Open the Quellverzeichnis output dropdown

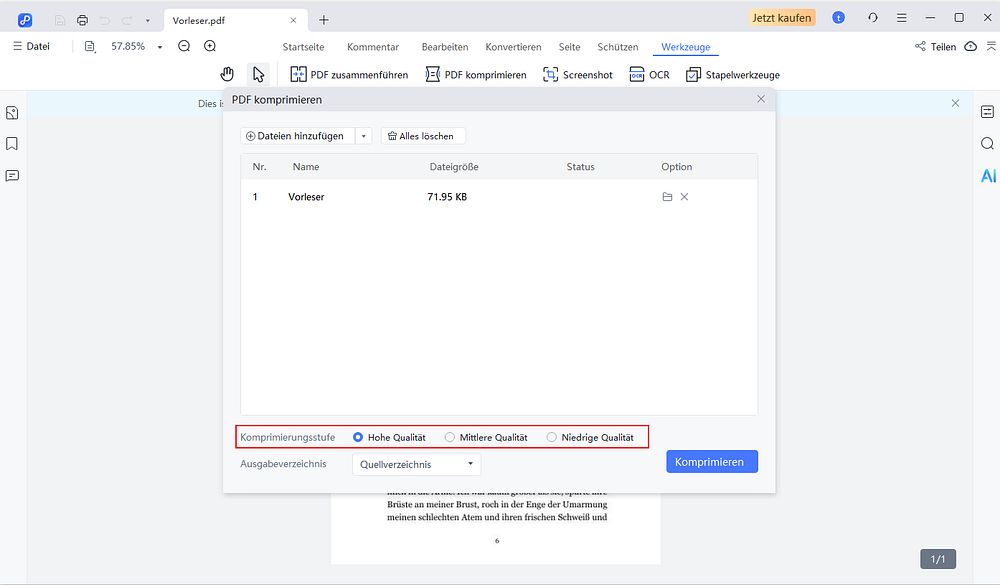click(416, 464)
